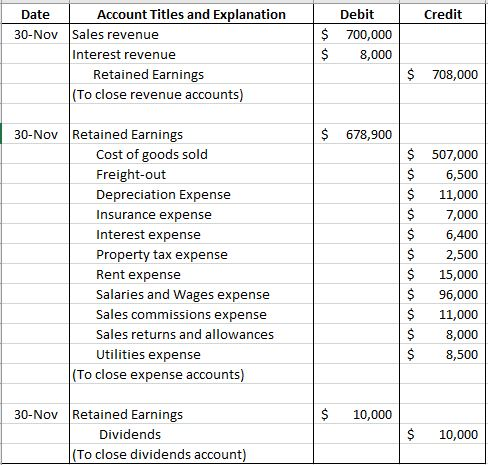
Task: Click the Salaries and Wages expense cell
Action: (x=191, y=294)
